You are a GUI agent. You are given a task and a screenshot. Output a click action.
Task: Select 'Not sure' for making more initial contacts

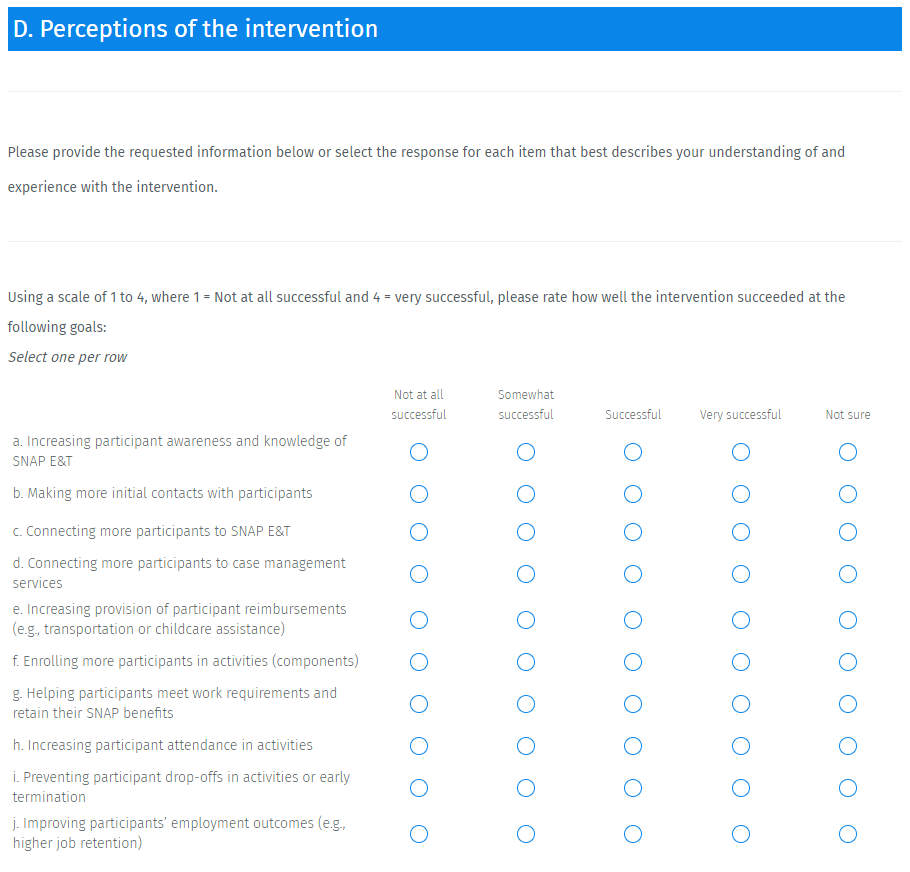point(848,494)
